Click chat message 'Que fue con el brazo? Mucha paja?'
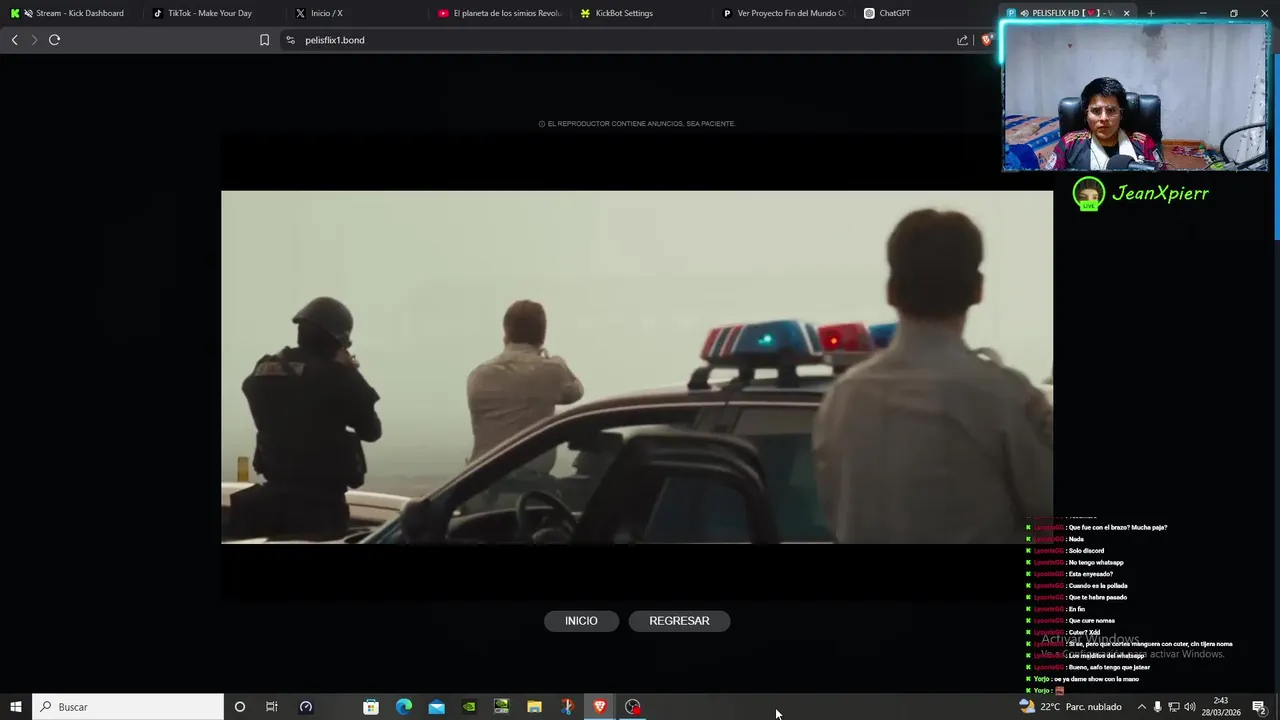This screenshot has height=720, width=1280. (1117, 527)
